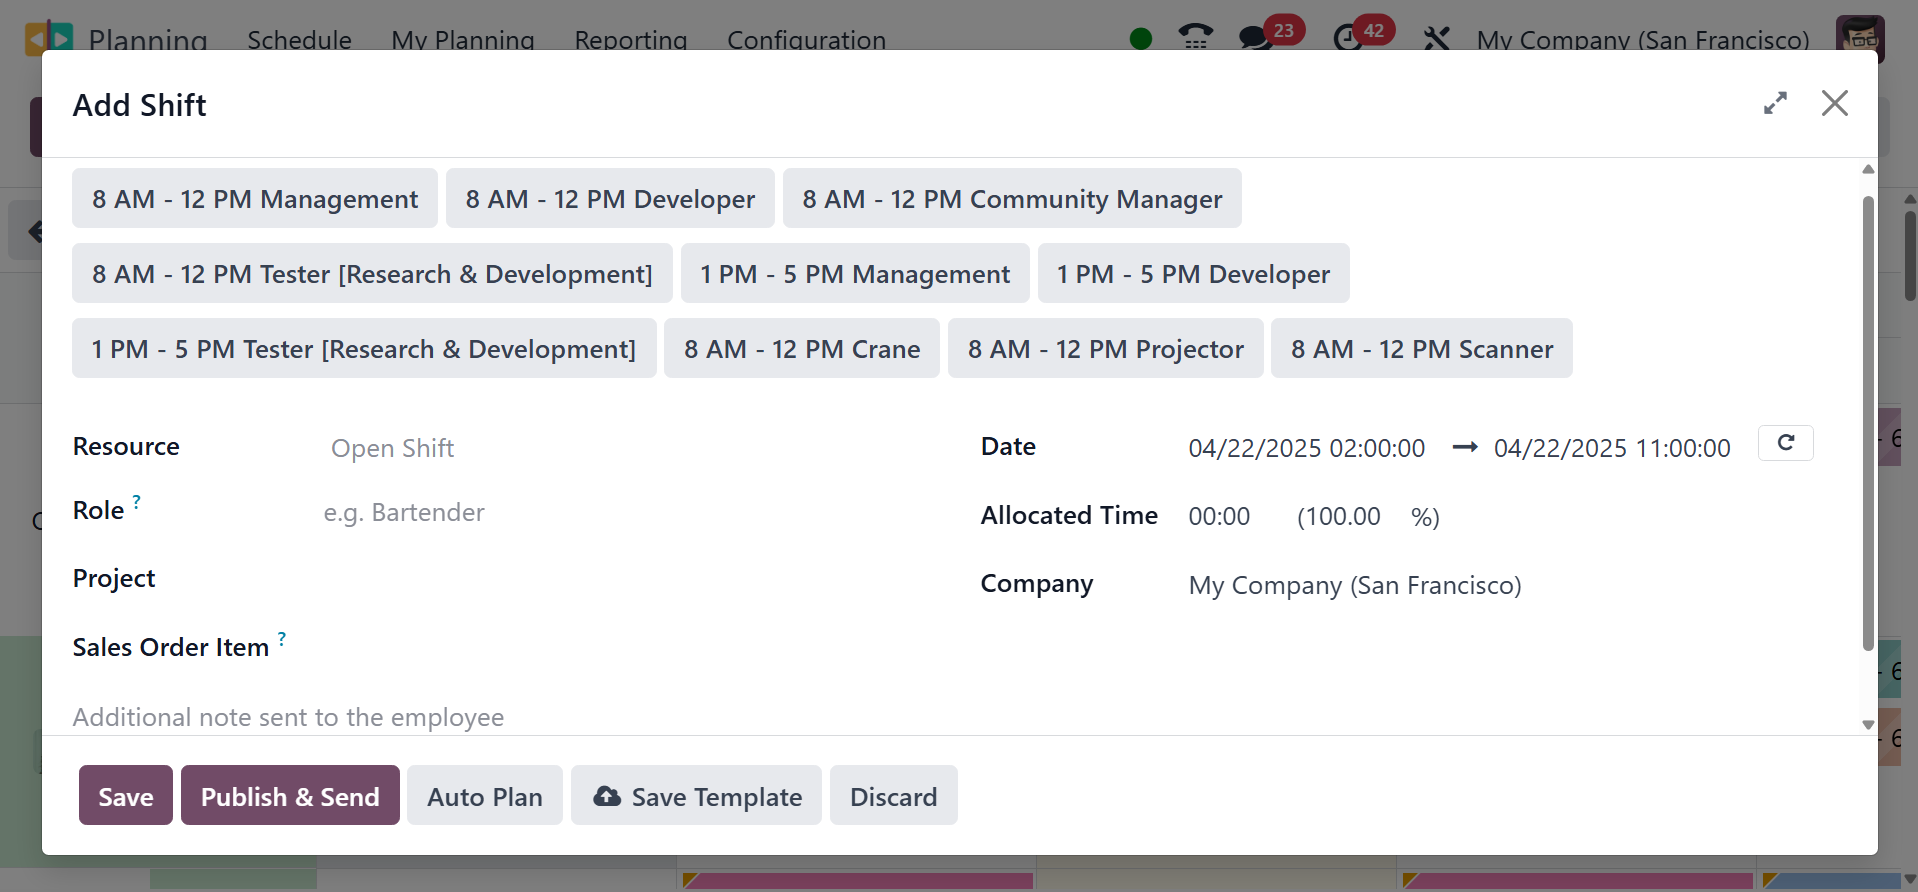Click the user avatar in top bar
Viewport: 1918px width, 892px height.
pyautogui.click(x=1859, y=38)
